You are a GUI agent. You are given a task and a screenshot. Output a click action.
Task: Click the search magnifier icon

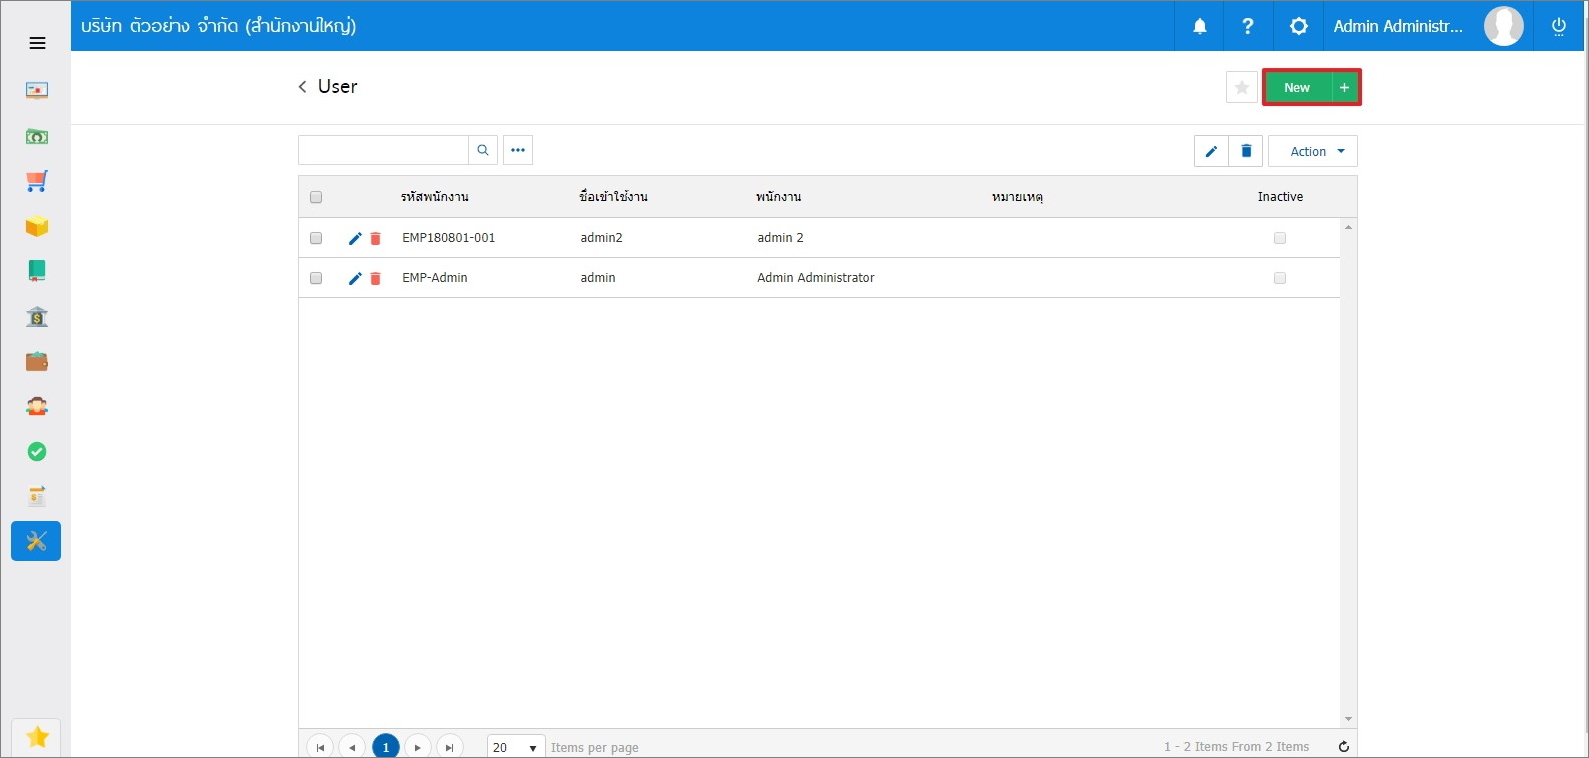click(x=483, y=150)
